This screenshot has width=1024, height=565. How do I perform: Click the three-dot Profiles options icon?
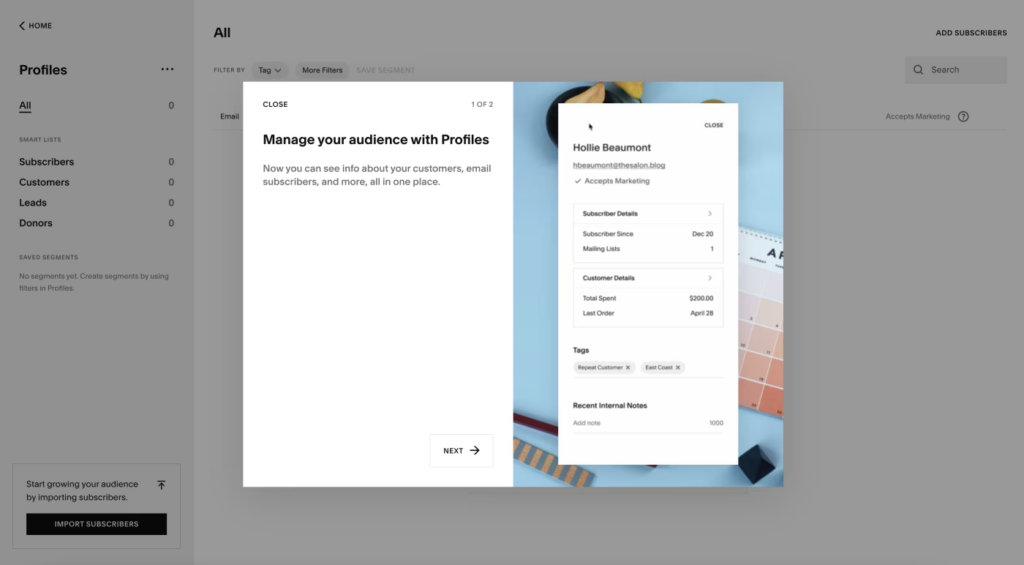point(167,70)
